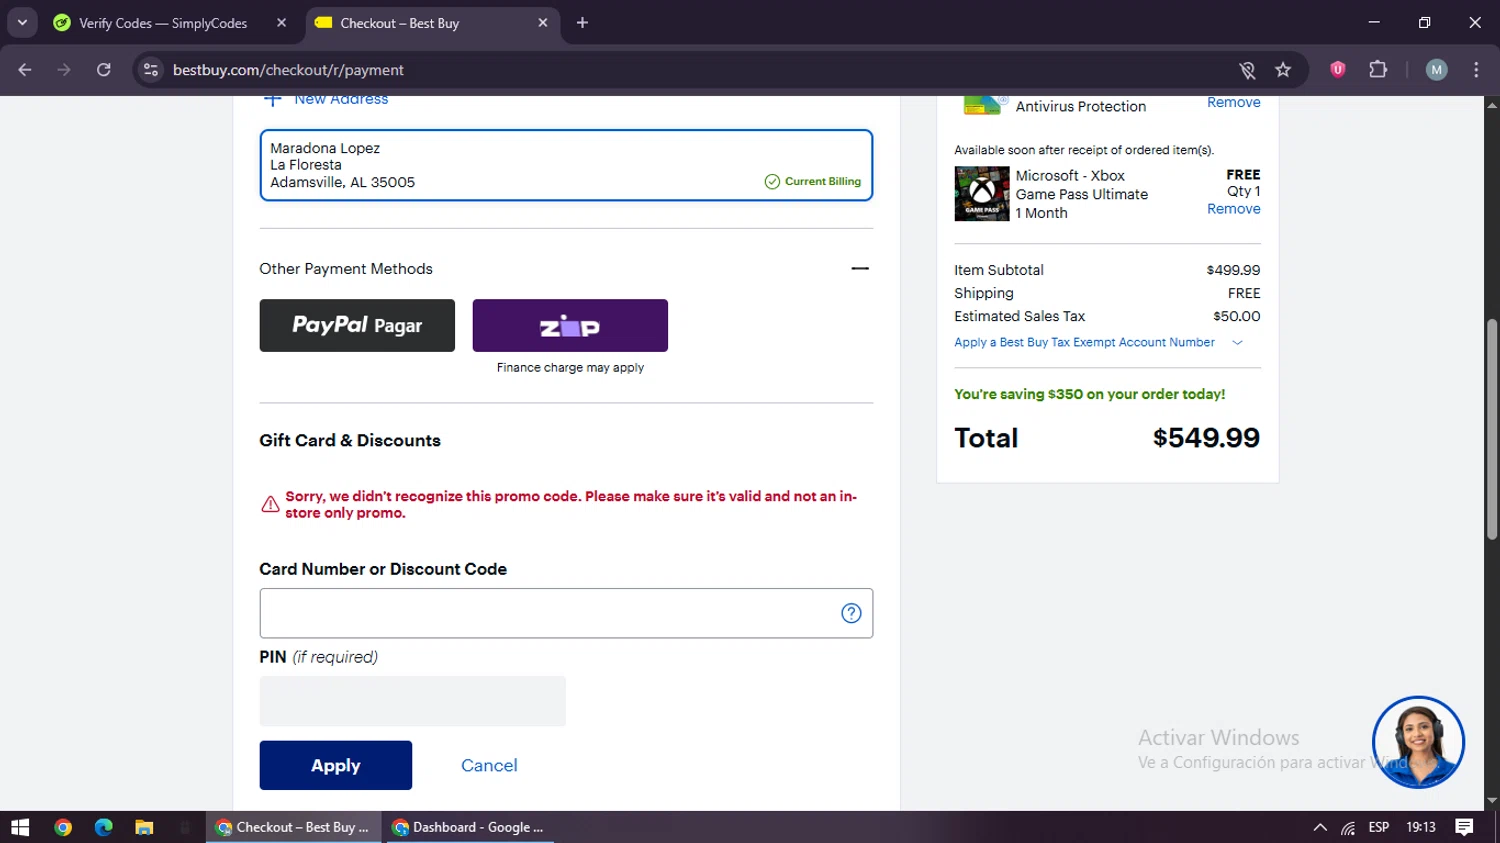Click the taskbar clock 19:13

point(1421,827)
